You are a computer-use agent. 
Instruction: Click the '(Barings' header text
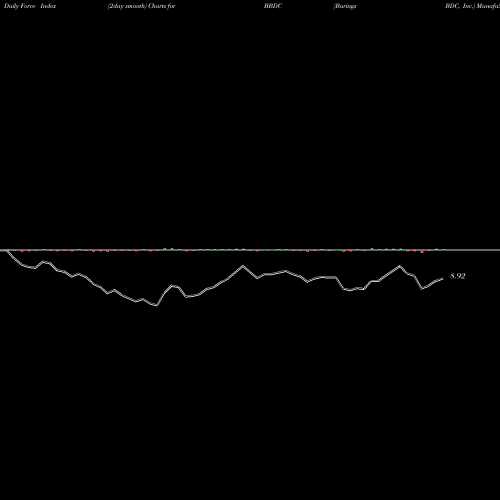coord(345,6)
